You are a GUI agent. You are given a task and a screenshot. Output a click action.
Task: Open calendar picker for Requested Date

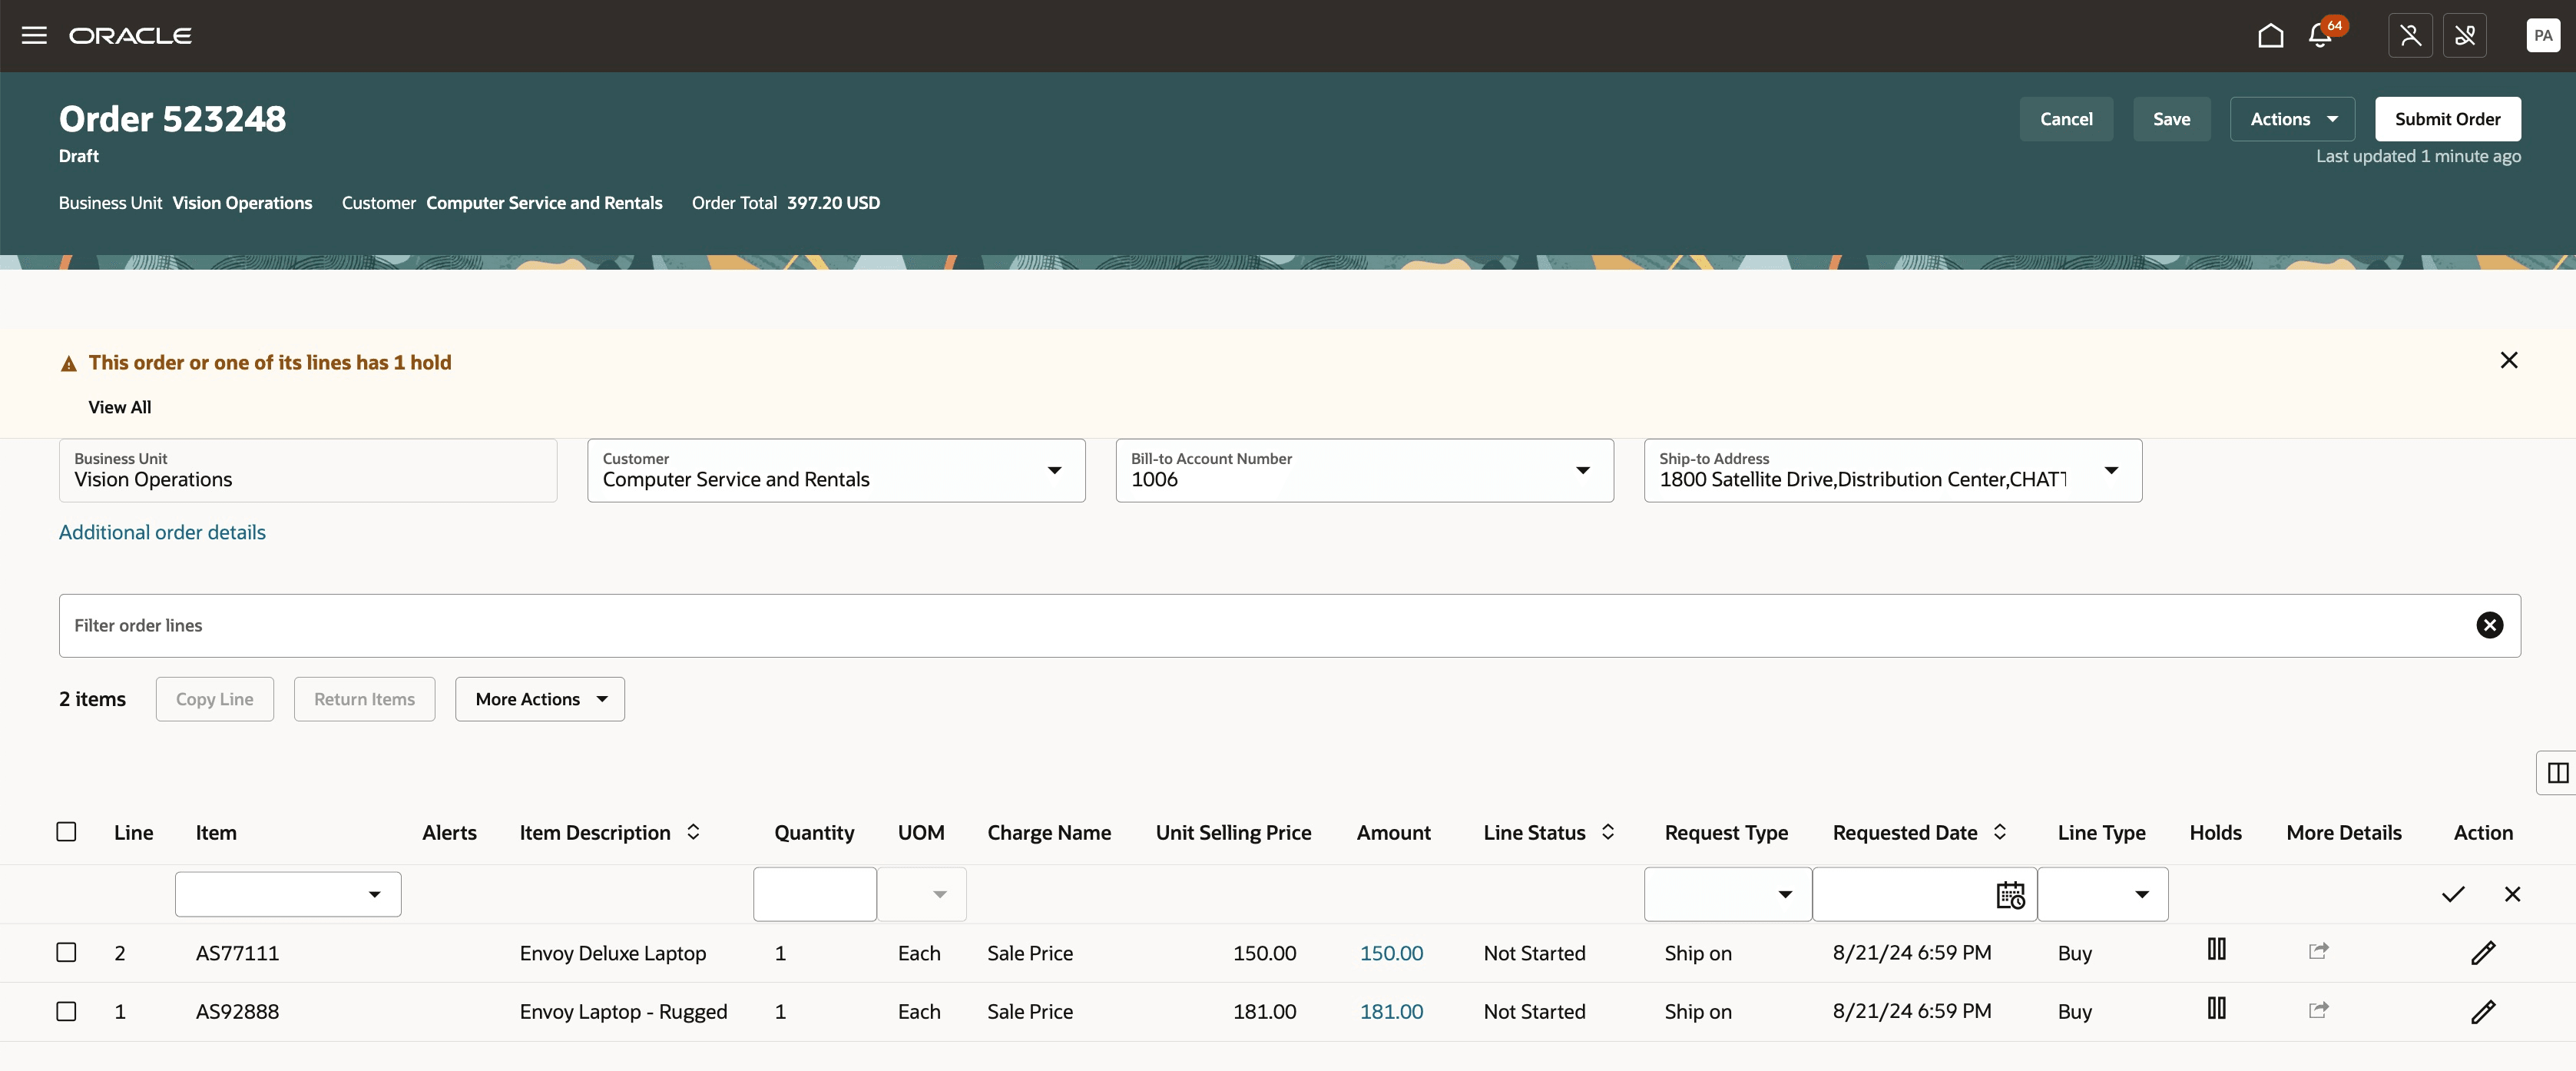pyautogui.click(x=2010, y=894)
